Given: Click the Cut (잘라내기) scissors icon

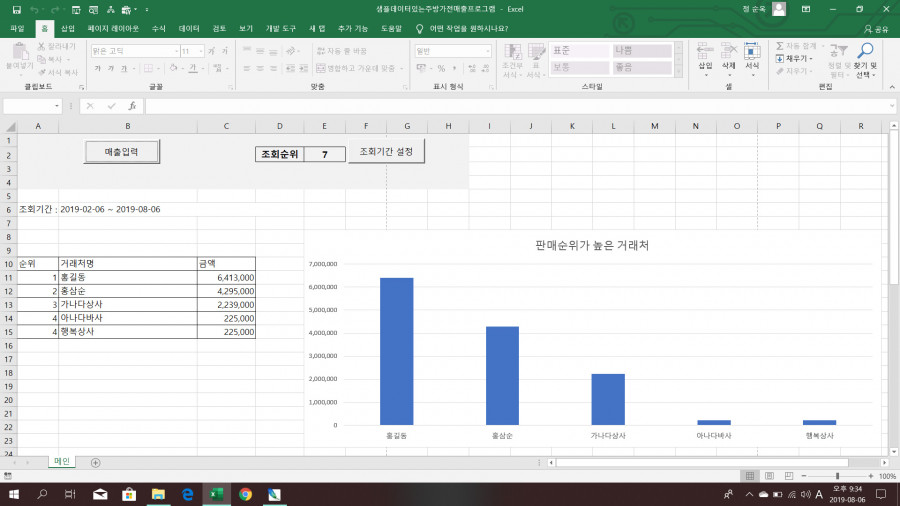Looking at the screenshot, I should [x=41, y=46].
